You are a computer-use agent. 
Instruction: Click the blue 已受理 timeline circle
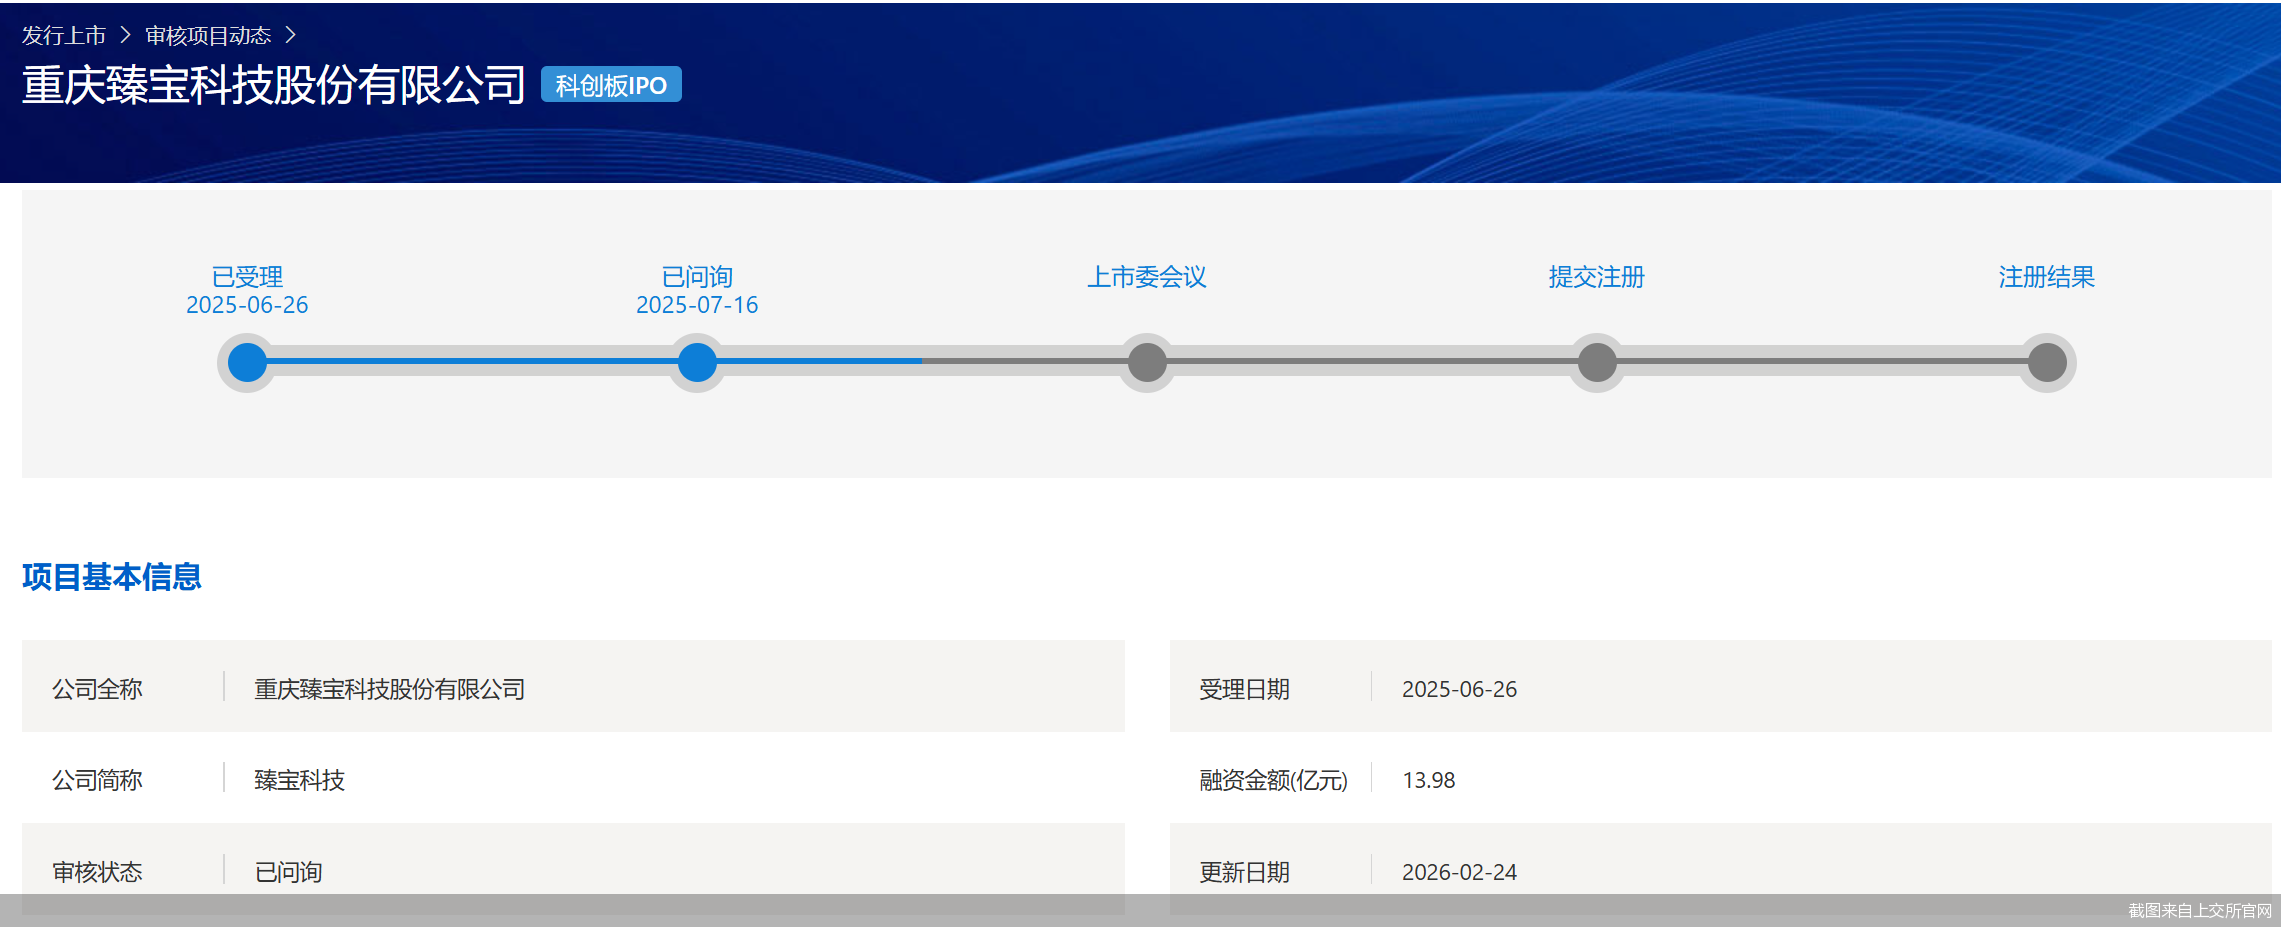click(x=247, y=362)
